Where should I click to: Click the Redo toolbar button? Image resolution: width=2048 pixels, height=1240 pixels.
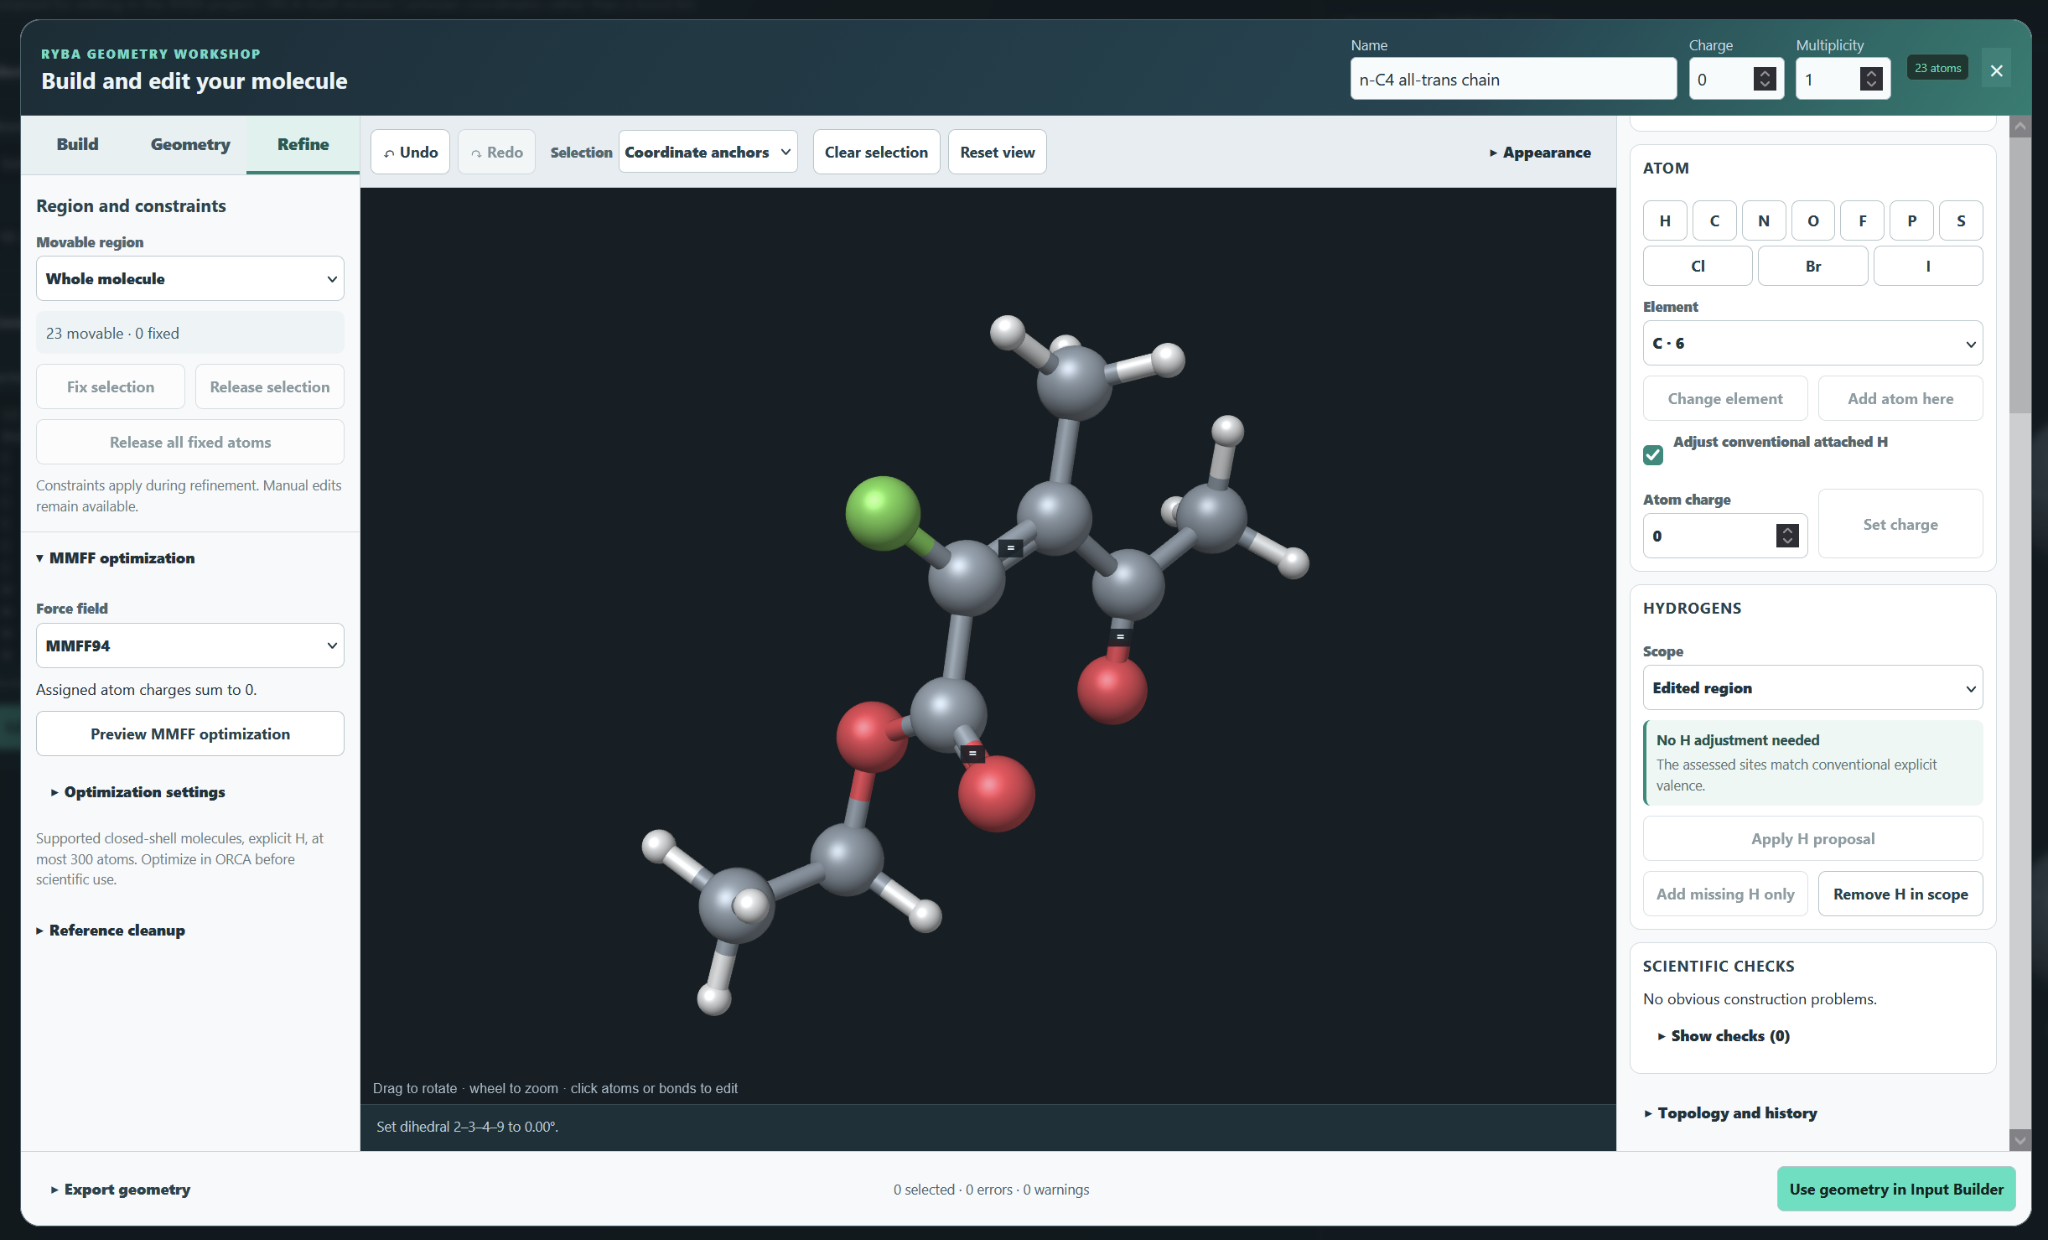point(497,152)
